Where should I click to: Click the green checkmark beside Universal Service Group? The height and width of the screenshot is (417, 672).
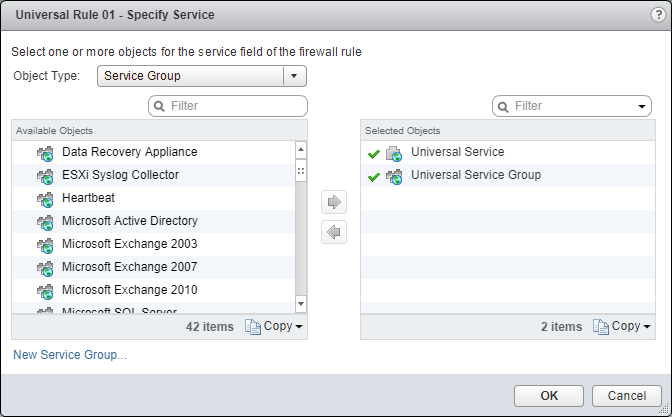[374, 176]
